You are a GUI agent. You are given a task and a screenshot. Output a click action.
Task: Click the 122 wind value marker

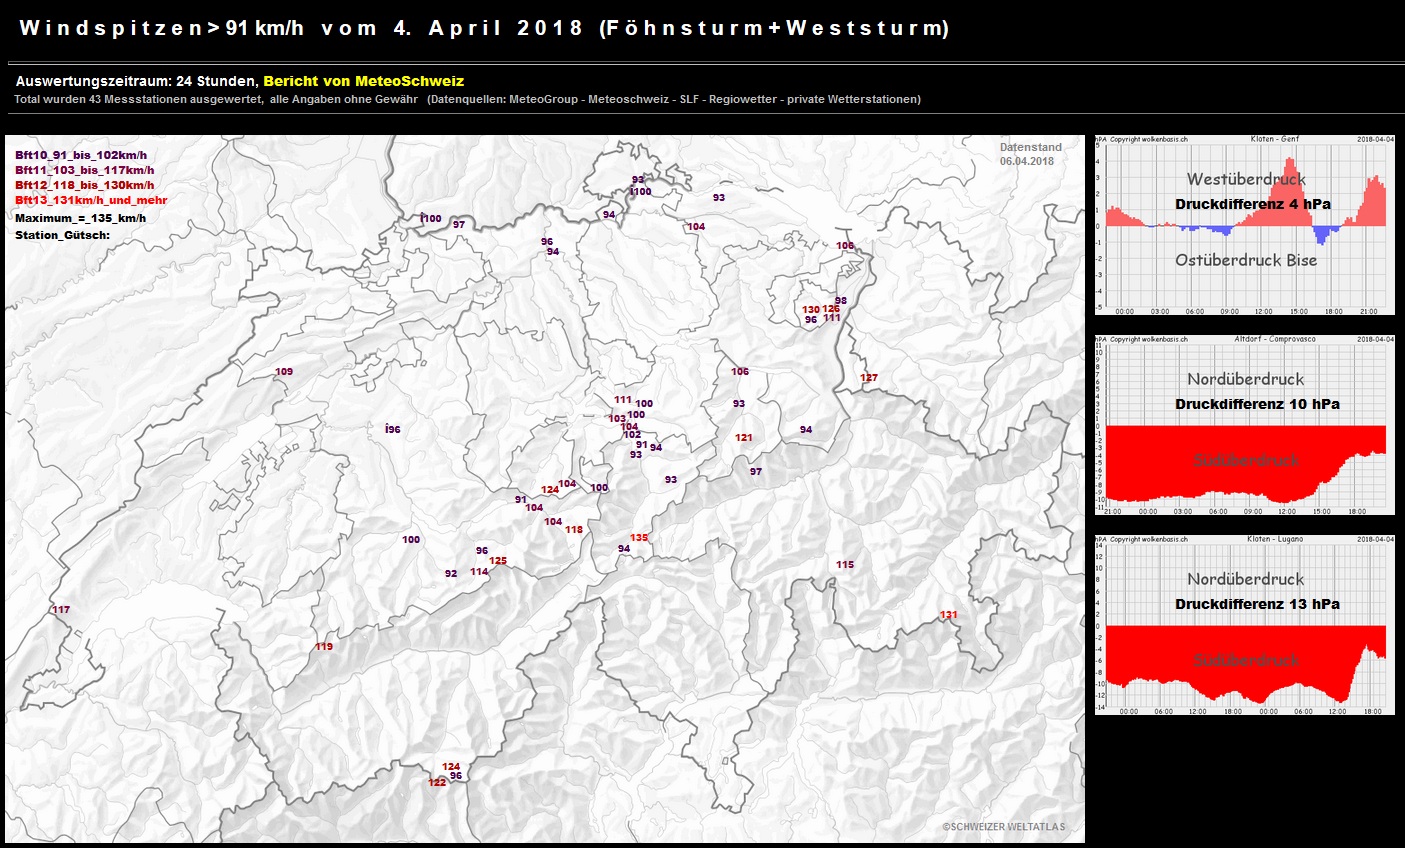tap(437, 783)
